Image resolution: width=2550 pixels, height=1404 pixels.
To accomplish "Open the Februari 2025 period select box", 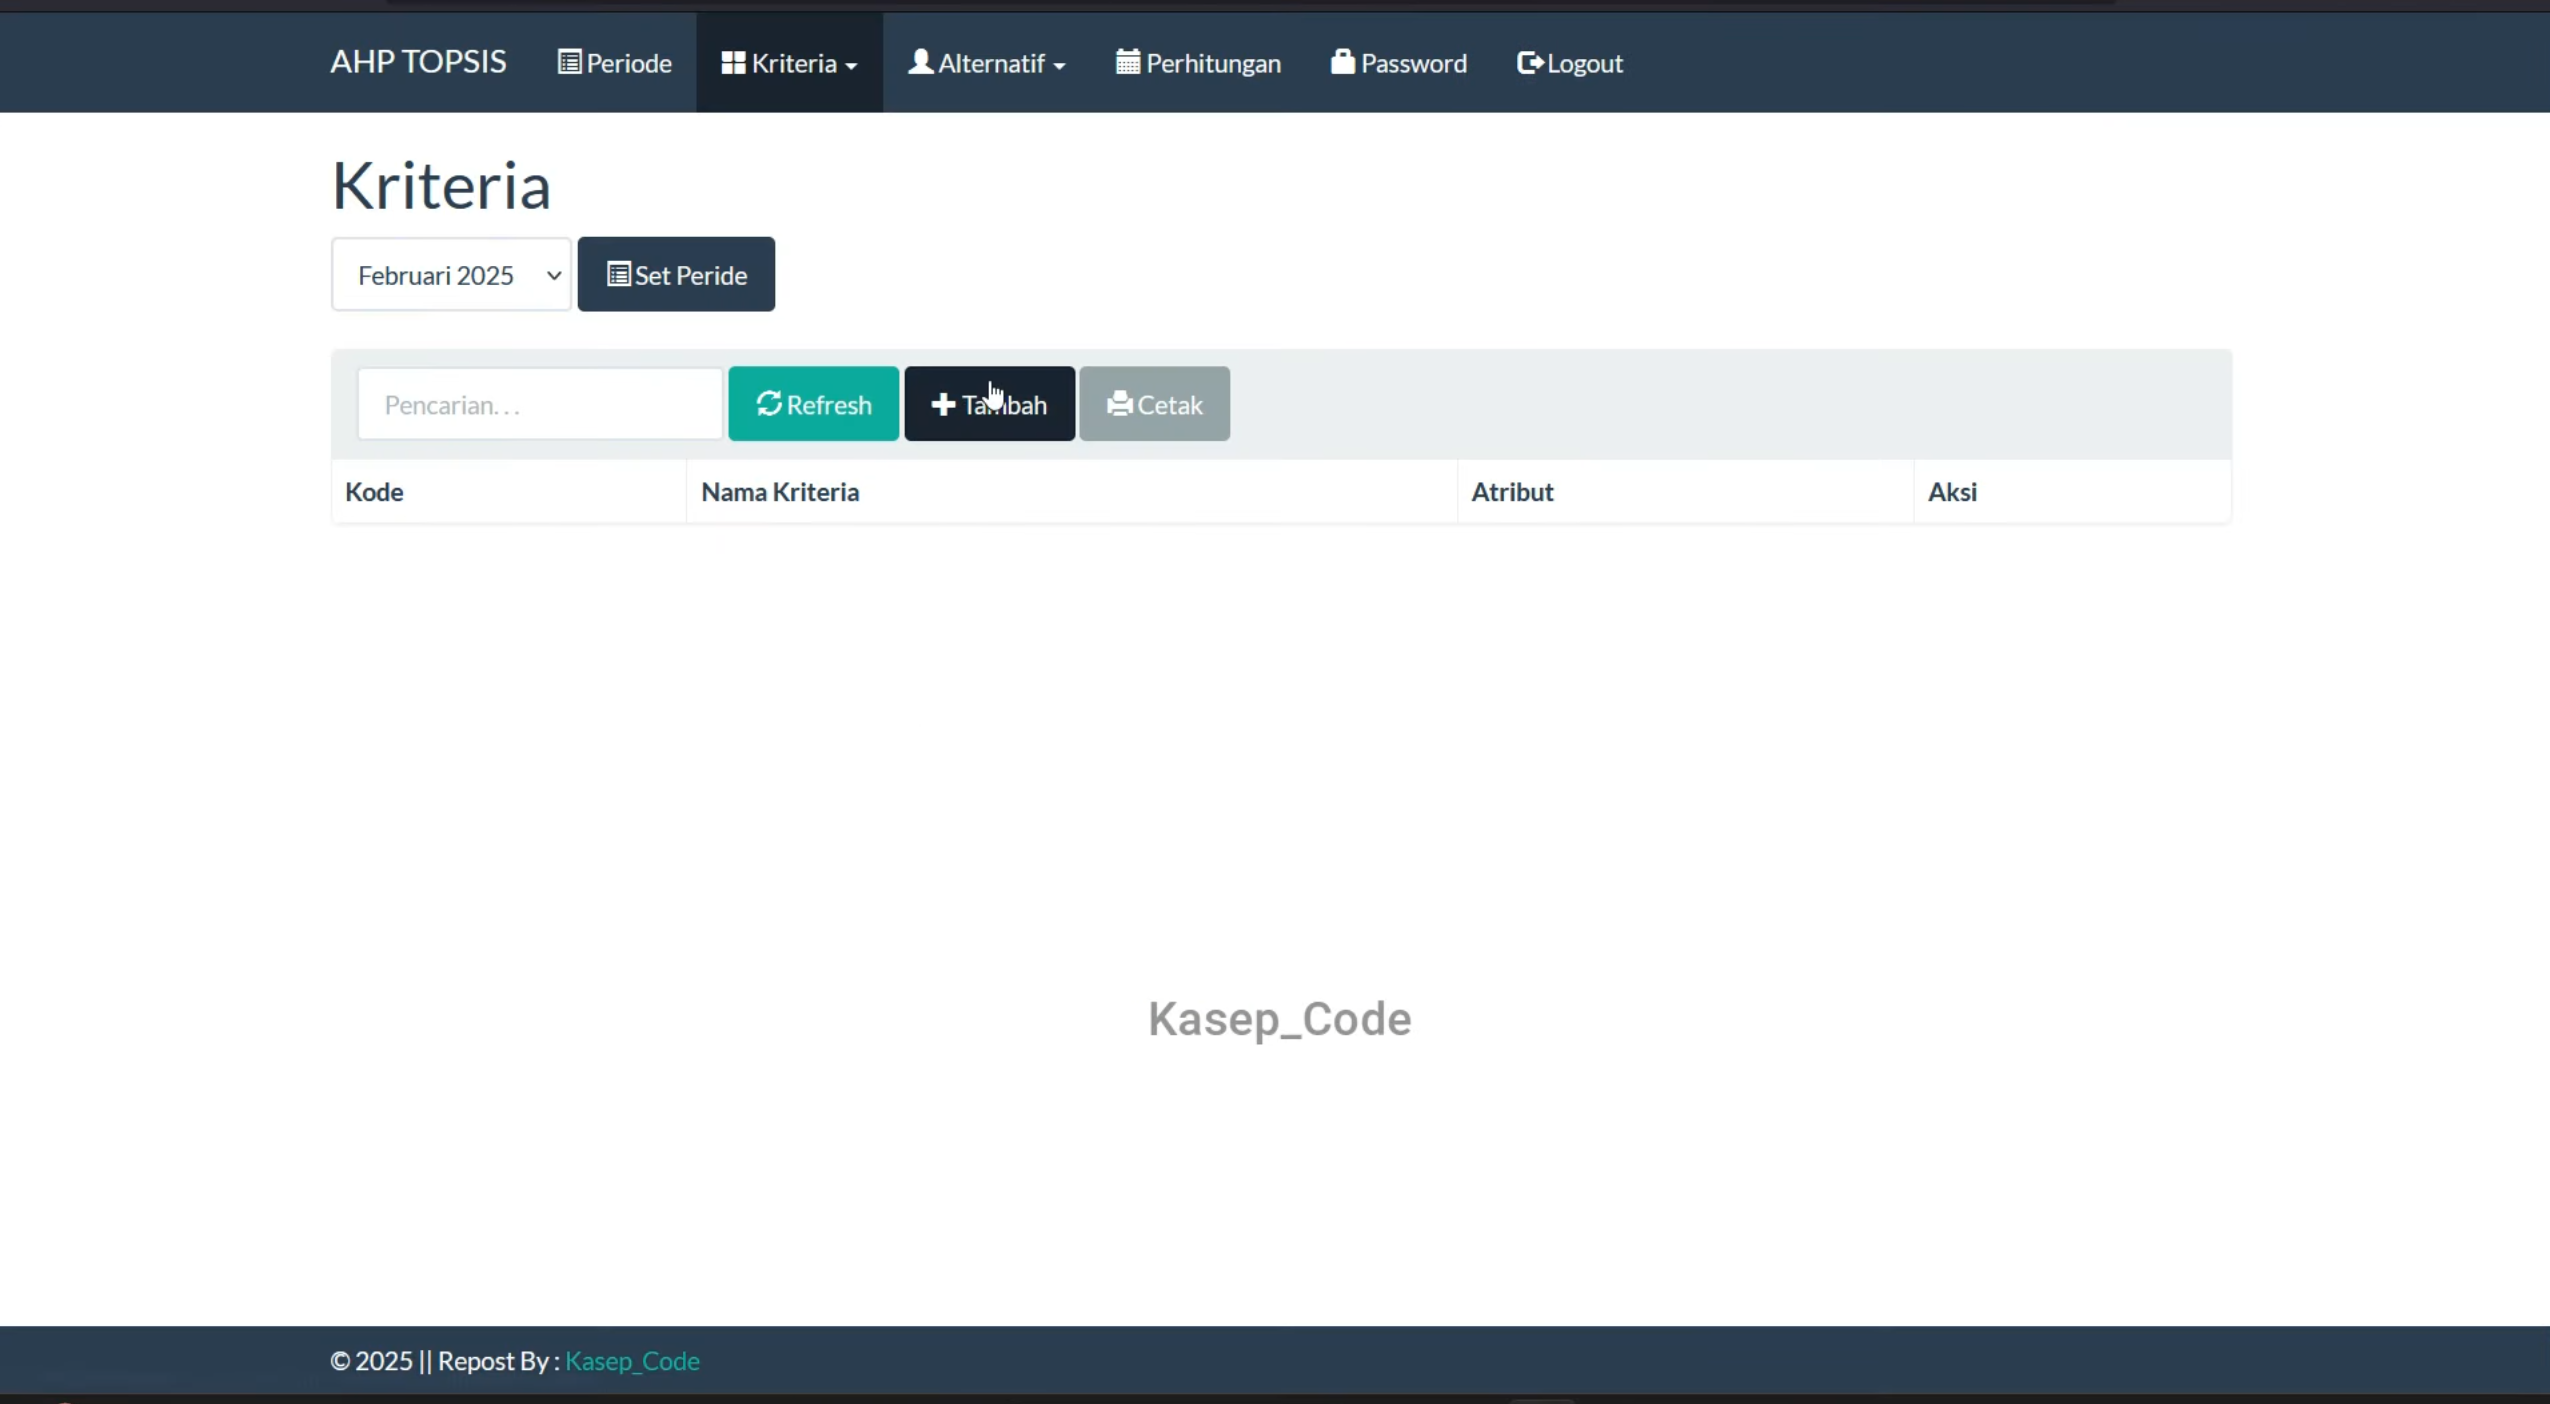I will pos(451,274).
